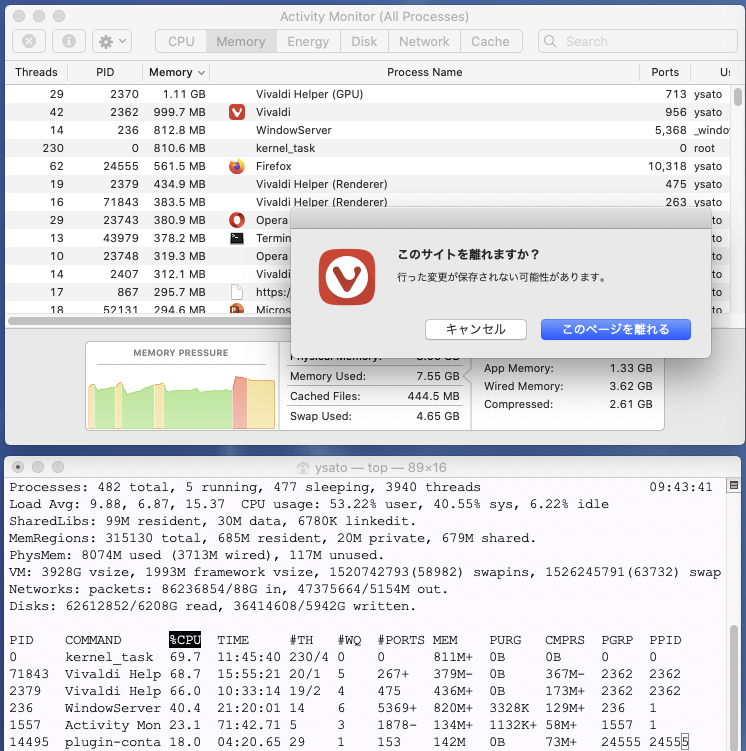This screenshot has width=746, height=751.
Task: Click the Firefox icon in process list
Action: coord(237,166)
